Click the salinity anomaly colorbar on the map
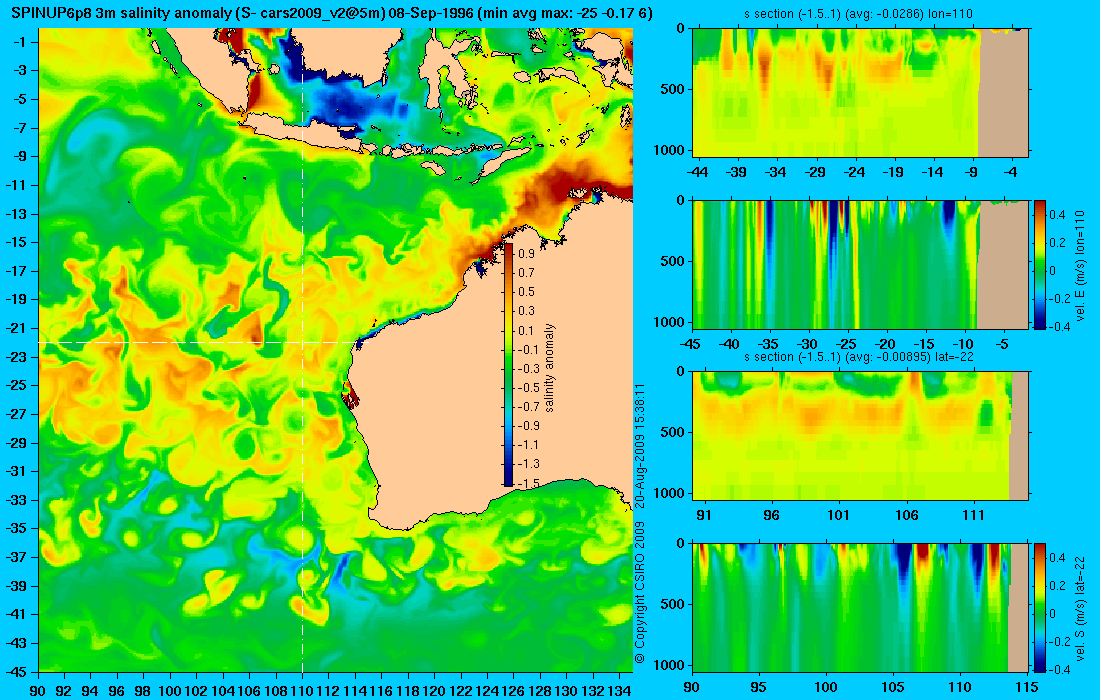The width and height of the screenshot is (1100, 700). 509,365
